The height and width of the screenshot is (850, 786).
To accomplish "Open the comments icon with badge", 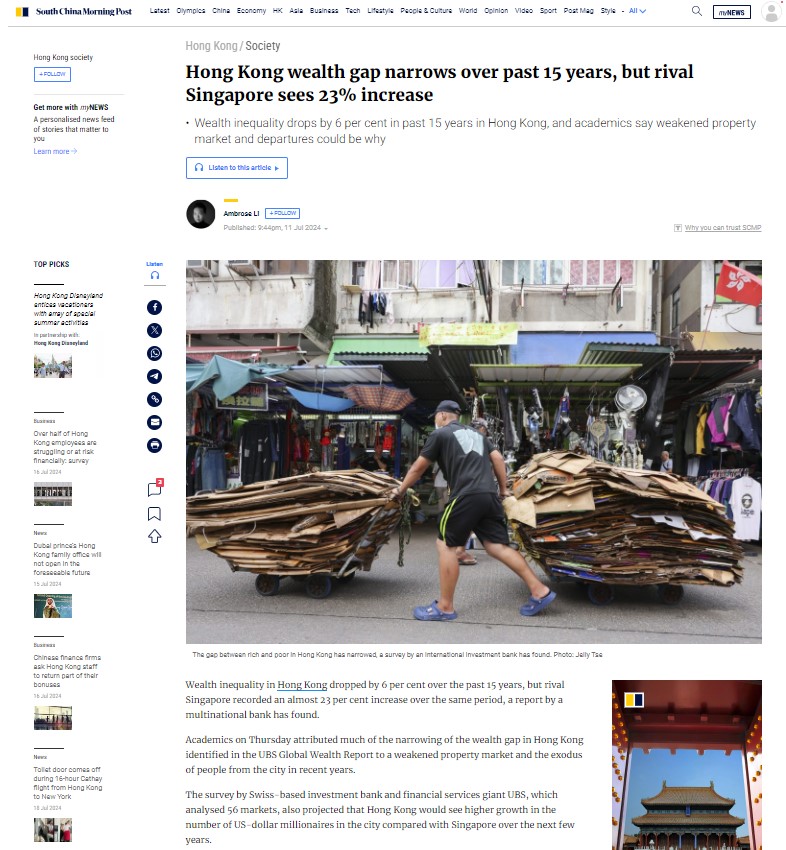I will (155, 488).
